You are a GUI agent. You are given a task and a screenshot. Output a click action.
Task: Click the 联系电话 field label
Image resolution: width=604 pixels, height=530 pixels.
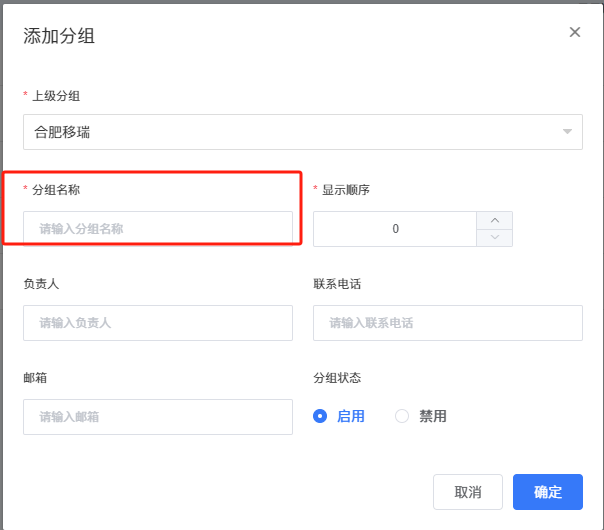337,284
